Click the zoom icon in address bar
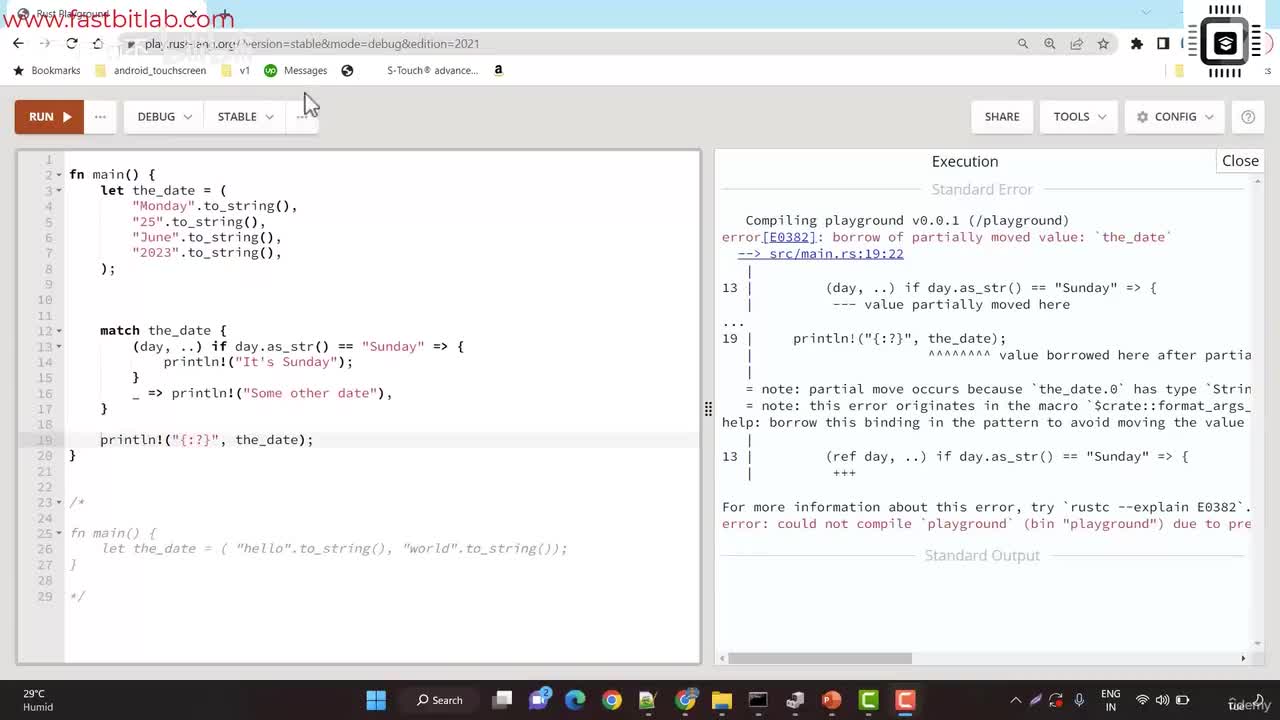Image resolution: width=1280 pixels, height=720 pixels. (x=1050, y=44)
